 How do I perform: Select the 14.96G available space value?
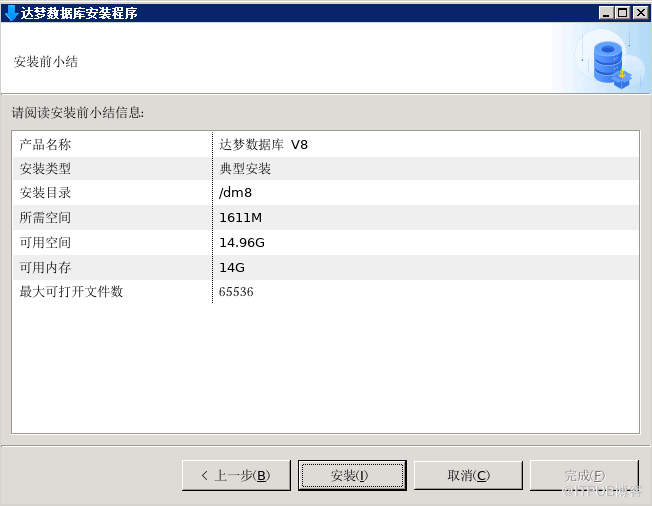click(x=242, y=242)
